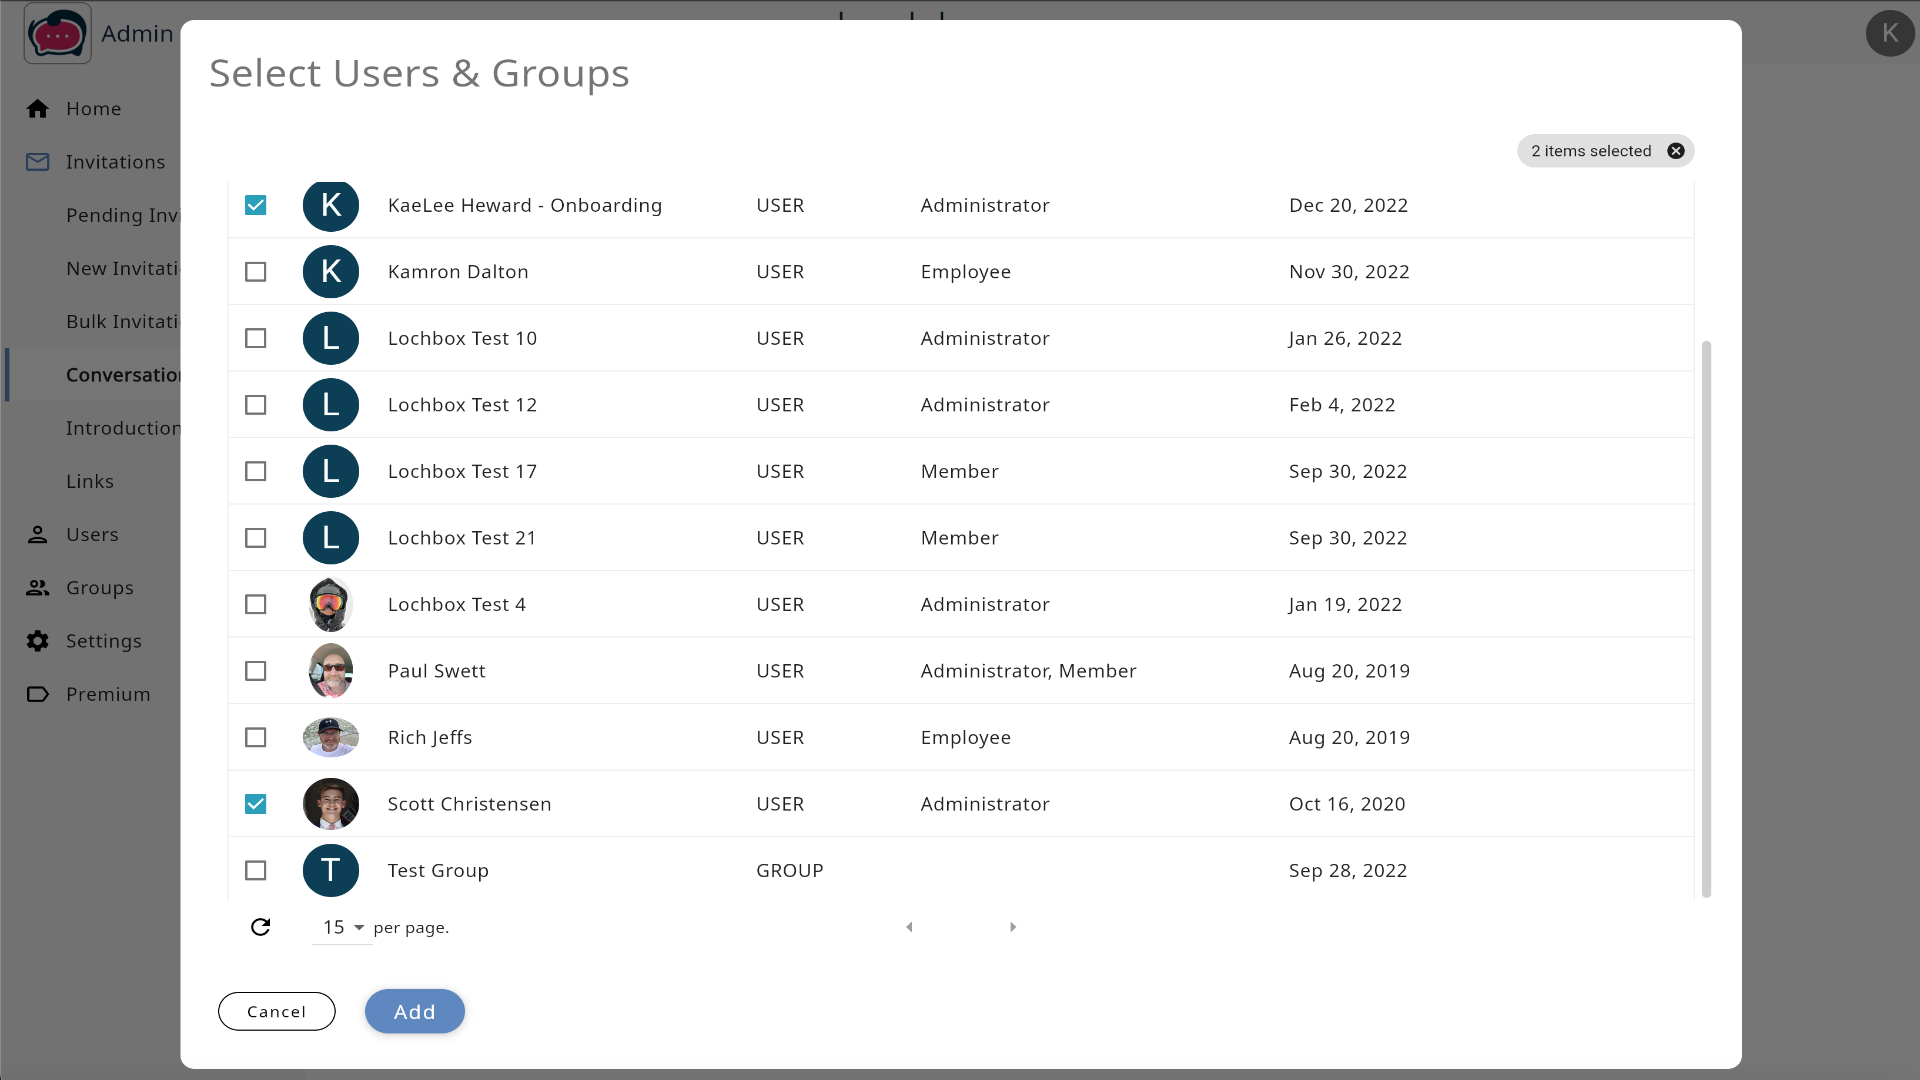Open Pending Invitations sidebar item
This screenshot has width=1920, height=1080.
point(122,216)
